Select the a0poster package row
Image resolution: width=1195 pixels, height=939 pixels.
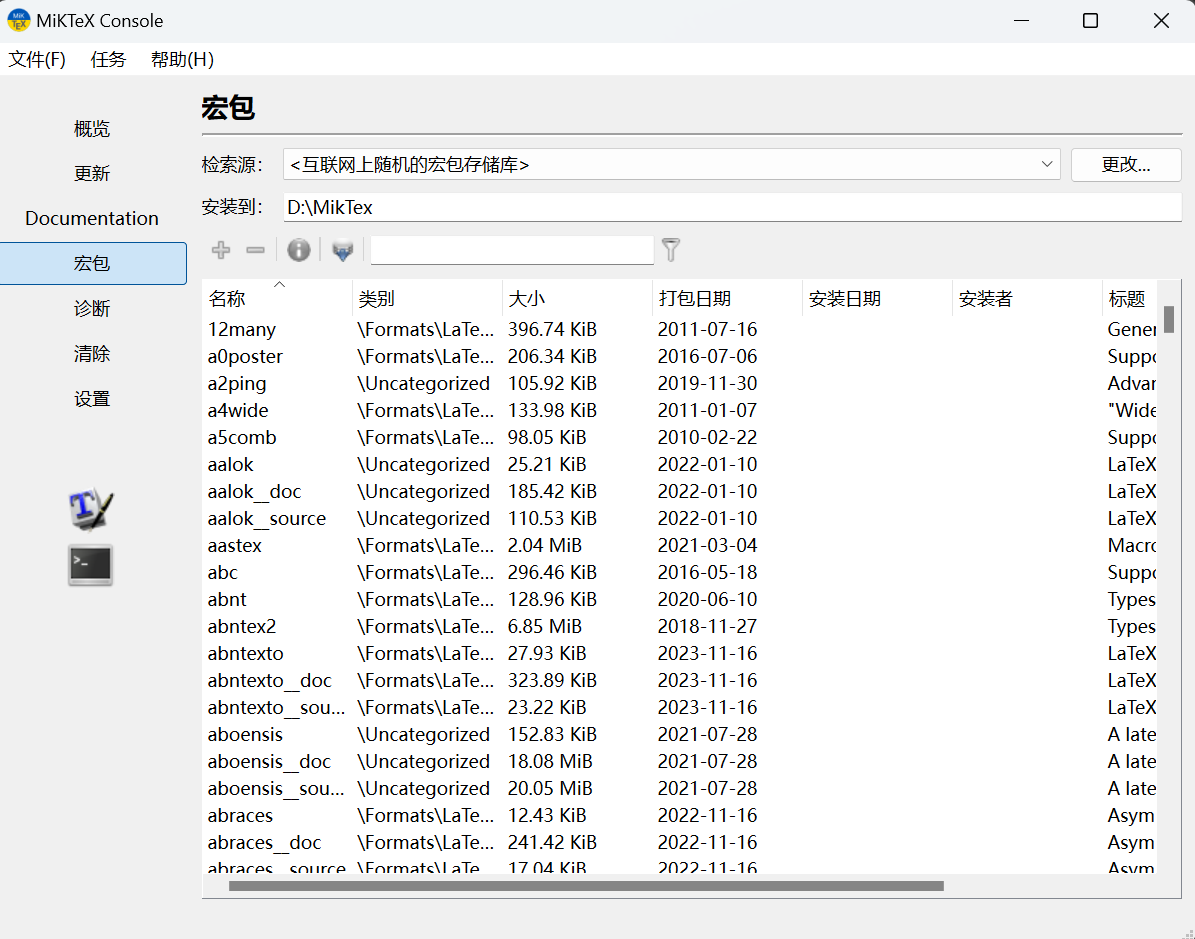[680, 356]
